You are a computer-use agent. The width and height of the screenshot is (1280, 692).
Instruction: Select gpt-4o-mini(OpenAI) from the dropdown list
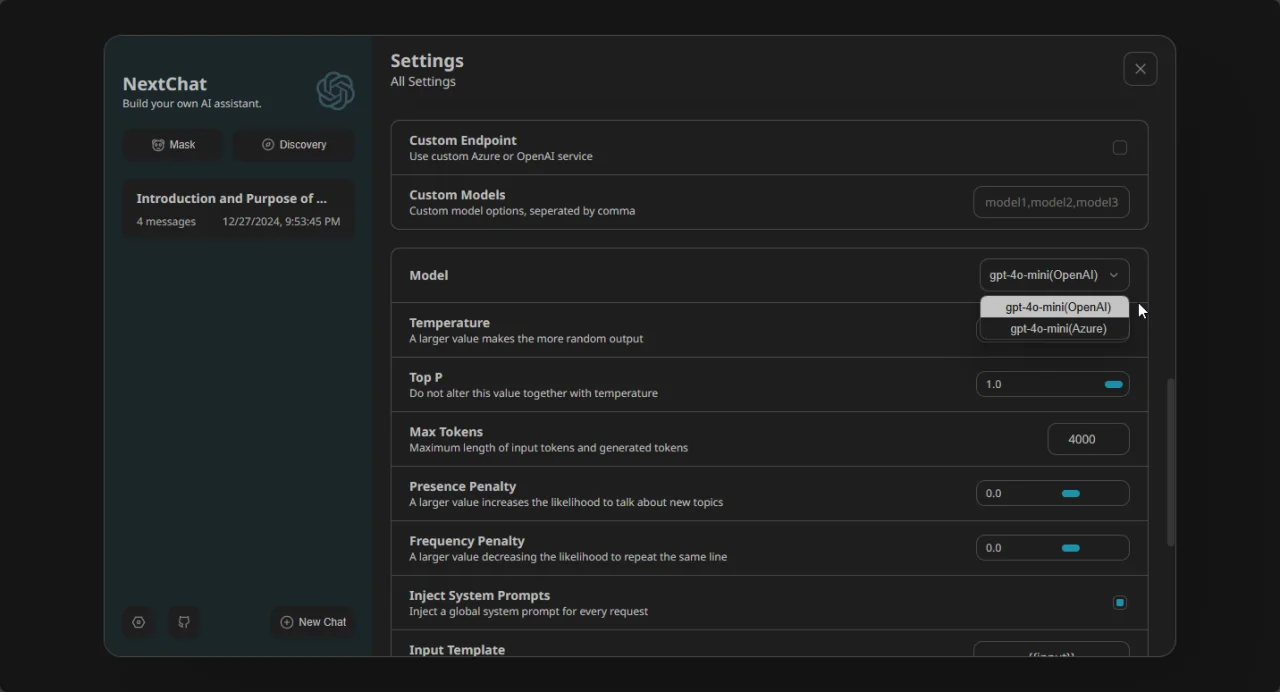[x=1055, y=307]
